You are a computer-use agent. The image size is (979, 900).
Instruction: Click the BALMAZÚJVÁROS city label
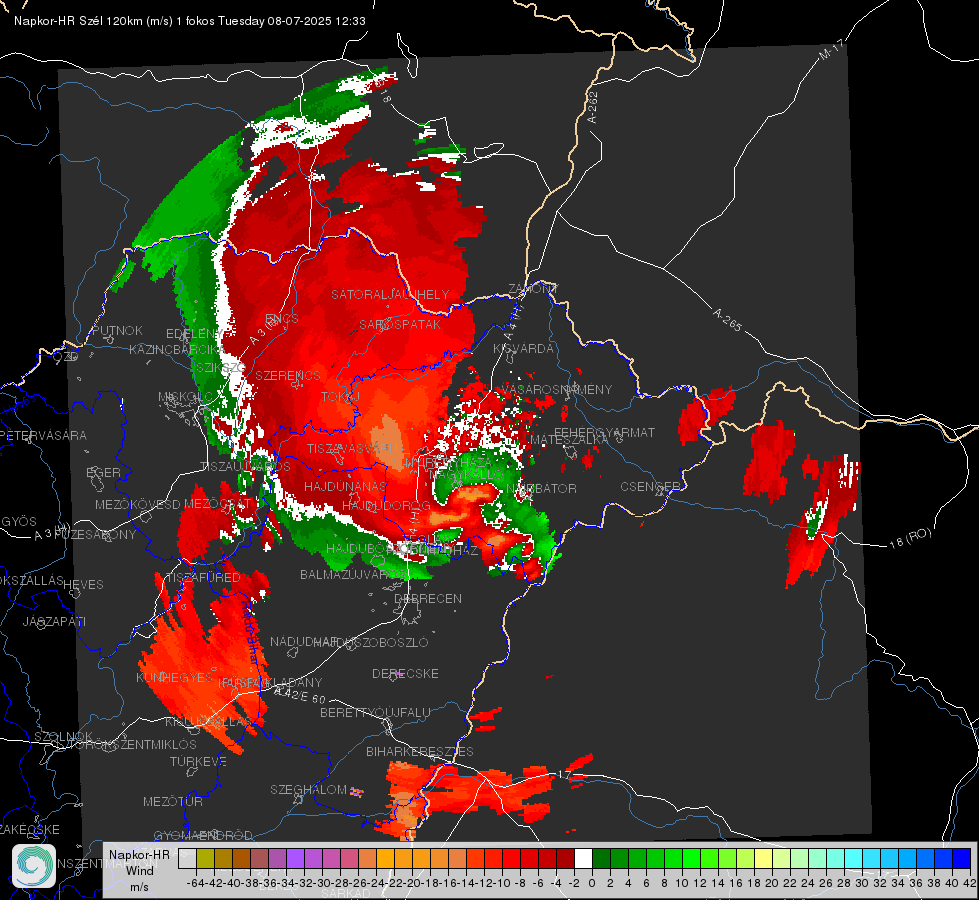tap(353, 574)
